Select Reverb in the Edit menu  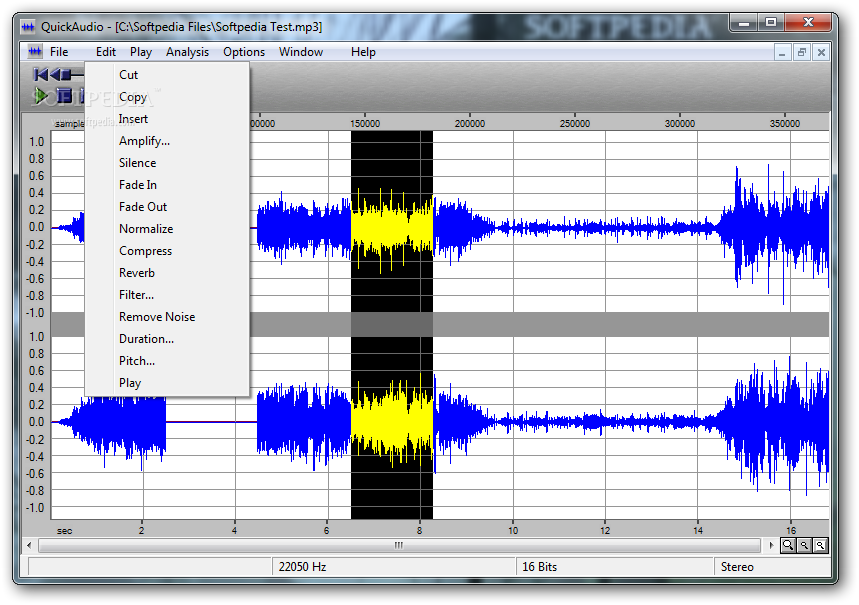[167, 273]
